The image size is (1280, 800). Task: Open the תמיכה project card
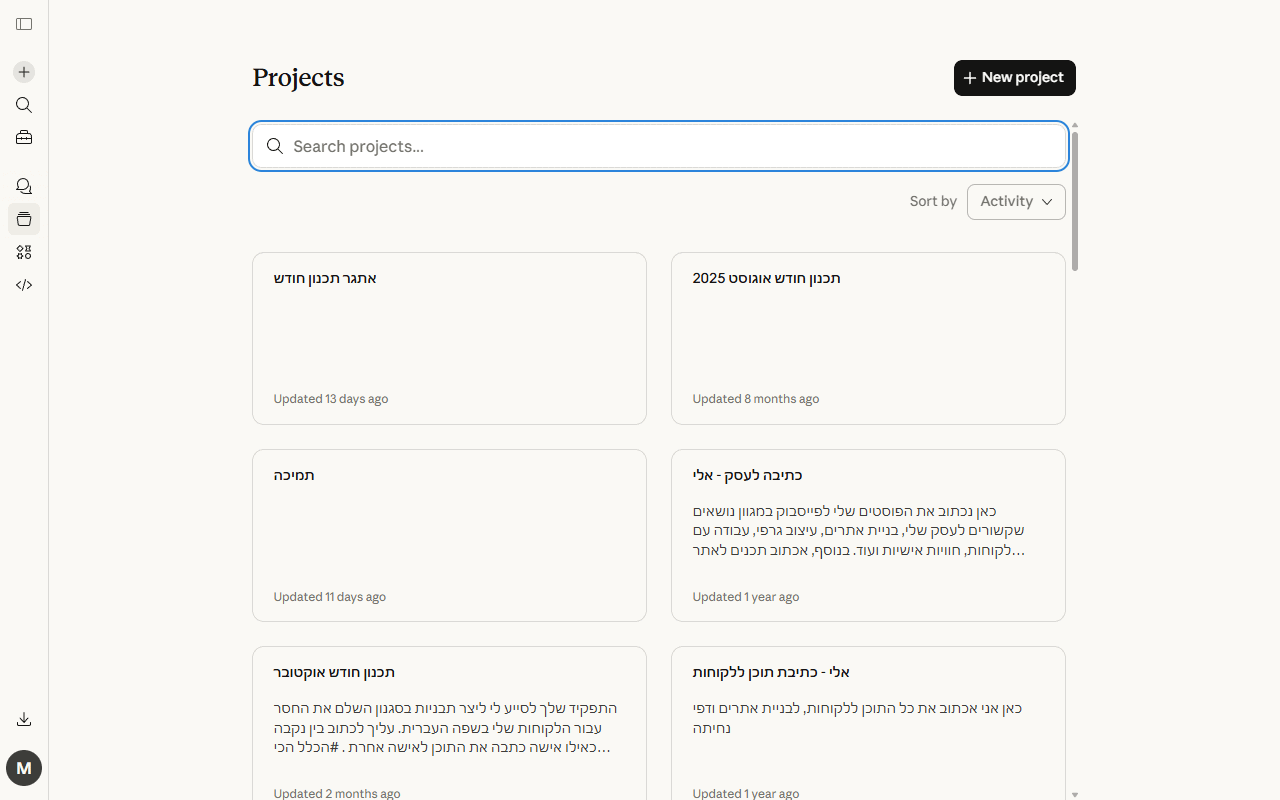tap(449, 536)
